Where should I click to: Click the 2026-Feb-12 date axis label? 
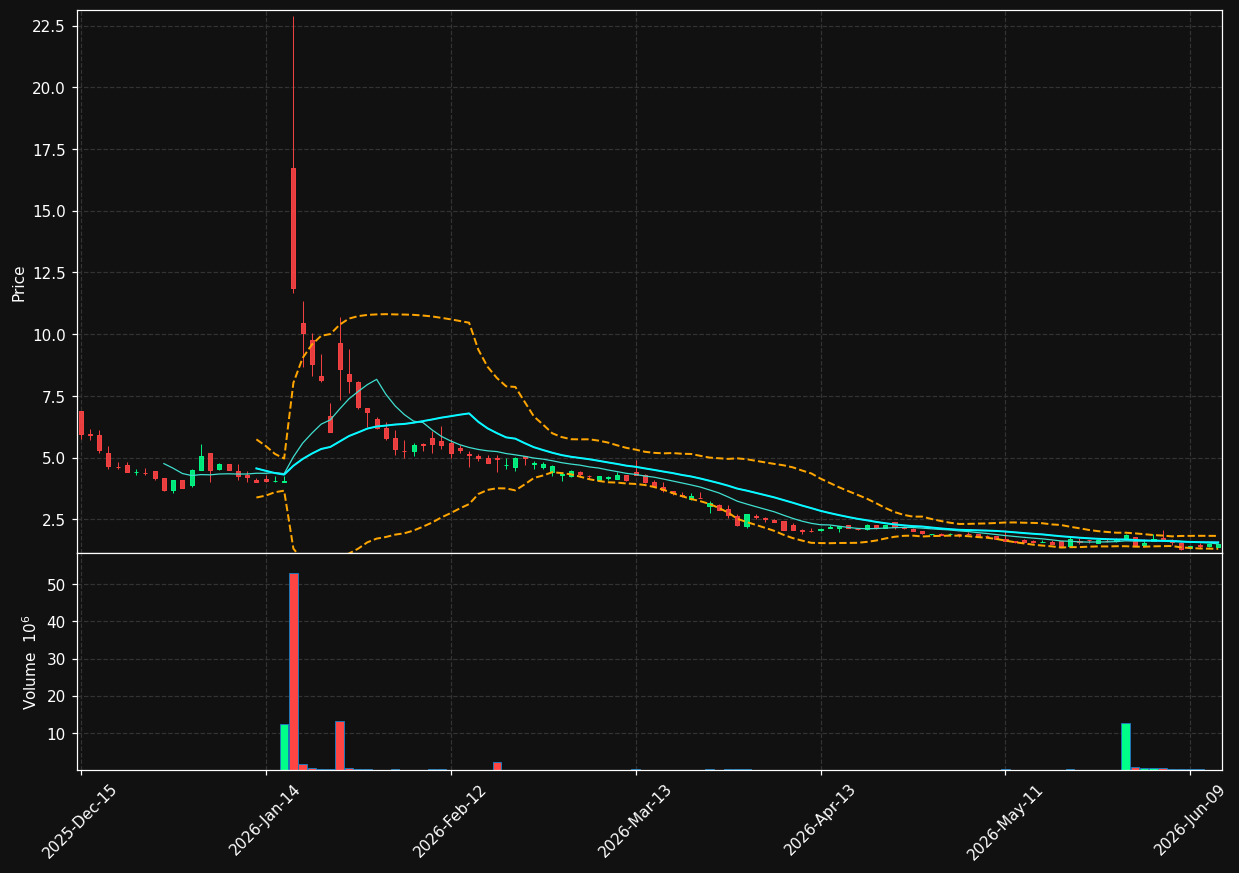[x=450, y=821]
